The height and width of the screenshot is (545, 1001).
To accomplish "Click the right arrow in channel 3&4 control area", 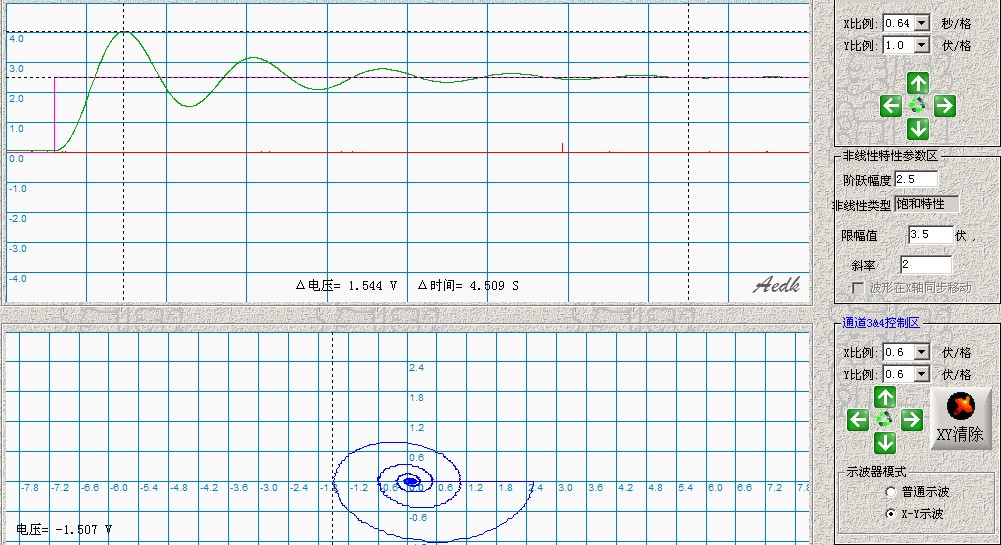I will coord(911,420).
